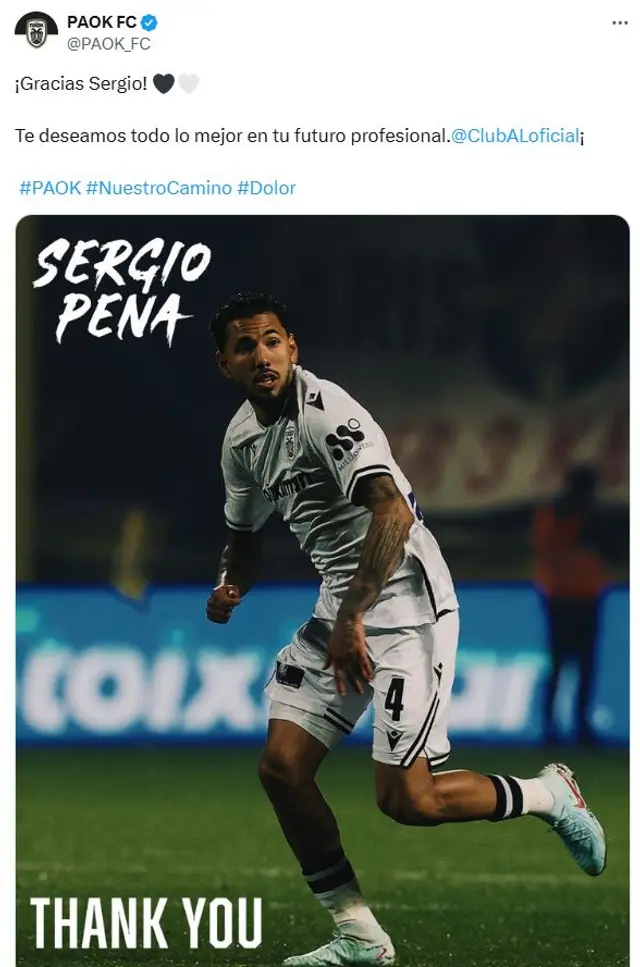Click the blue advertising board behind the player
The width and height of the screenshot is (640, 967).
322,665
